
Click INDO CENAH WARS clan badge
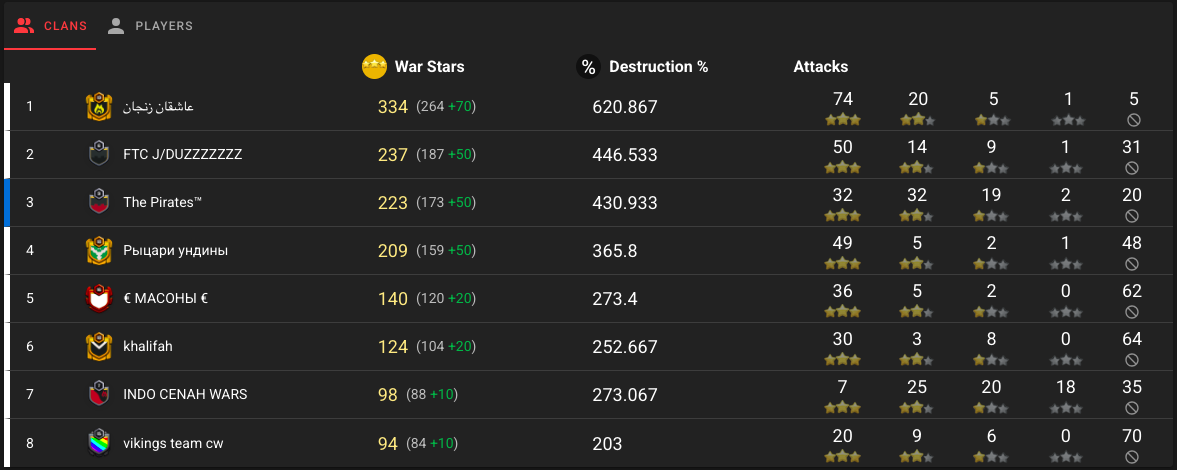(x=98, y=394)
